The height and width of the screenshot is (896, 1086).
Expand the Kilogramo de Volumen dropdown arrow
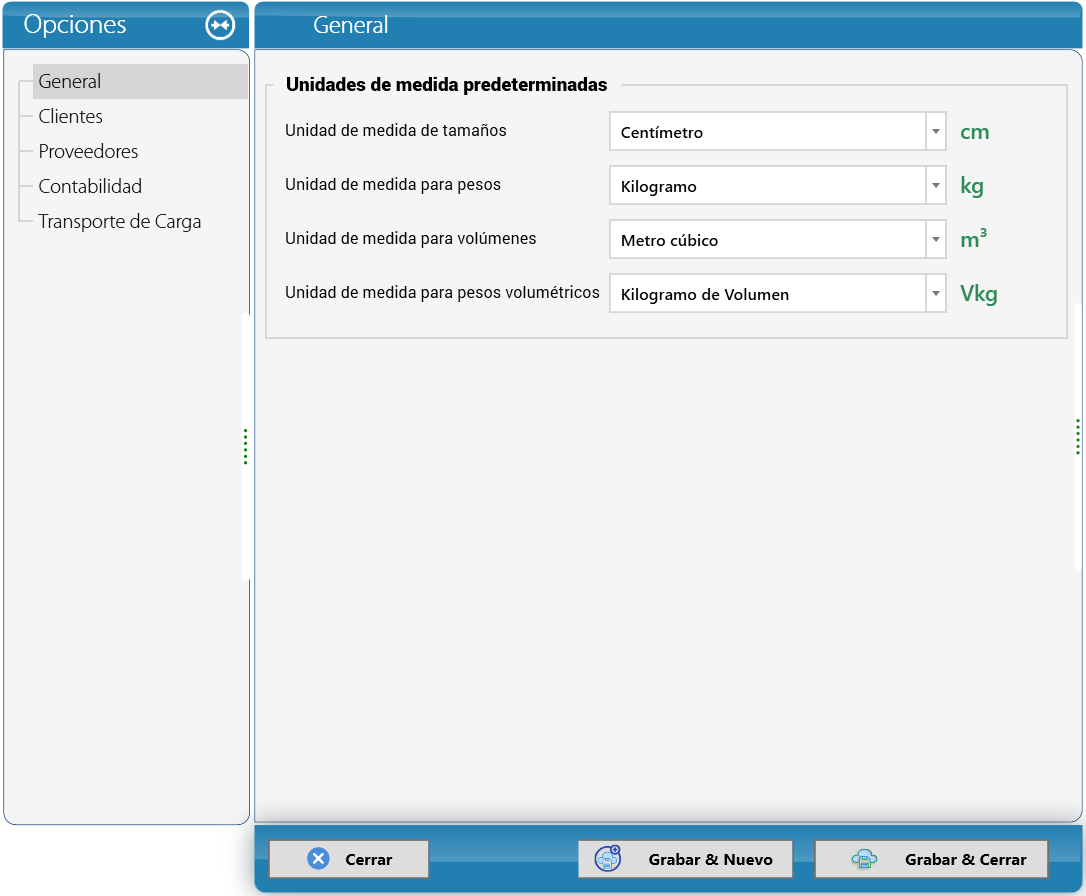click(936, 294)
